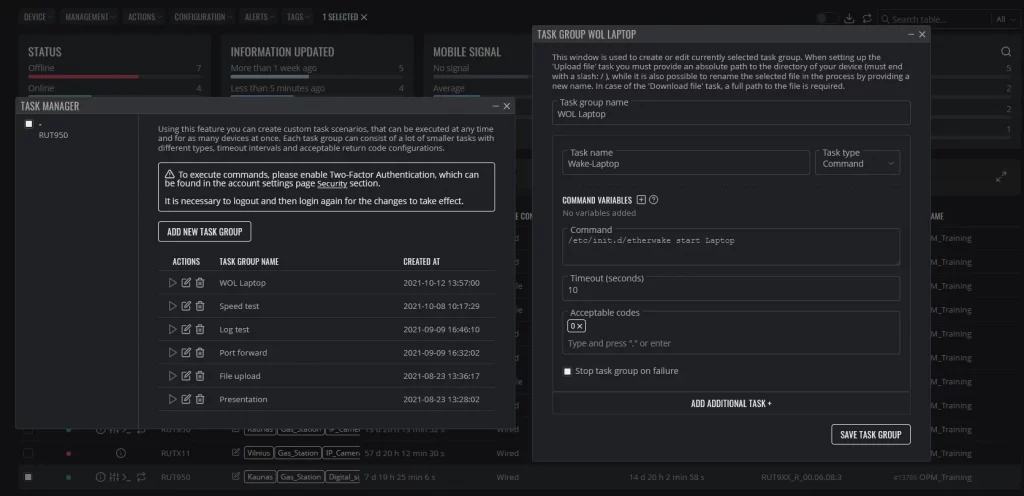Click the Timeout seconds field

(x=731, y=289)
